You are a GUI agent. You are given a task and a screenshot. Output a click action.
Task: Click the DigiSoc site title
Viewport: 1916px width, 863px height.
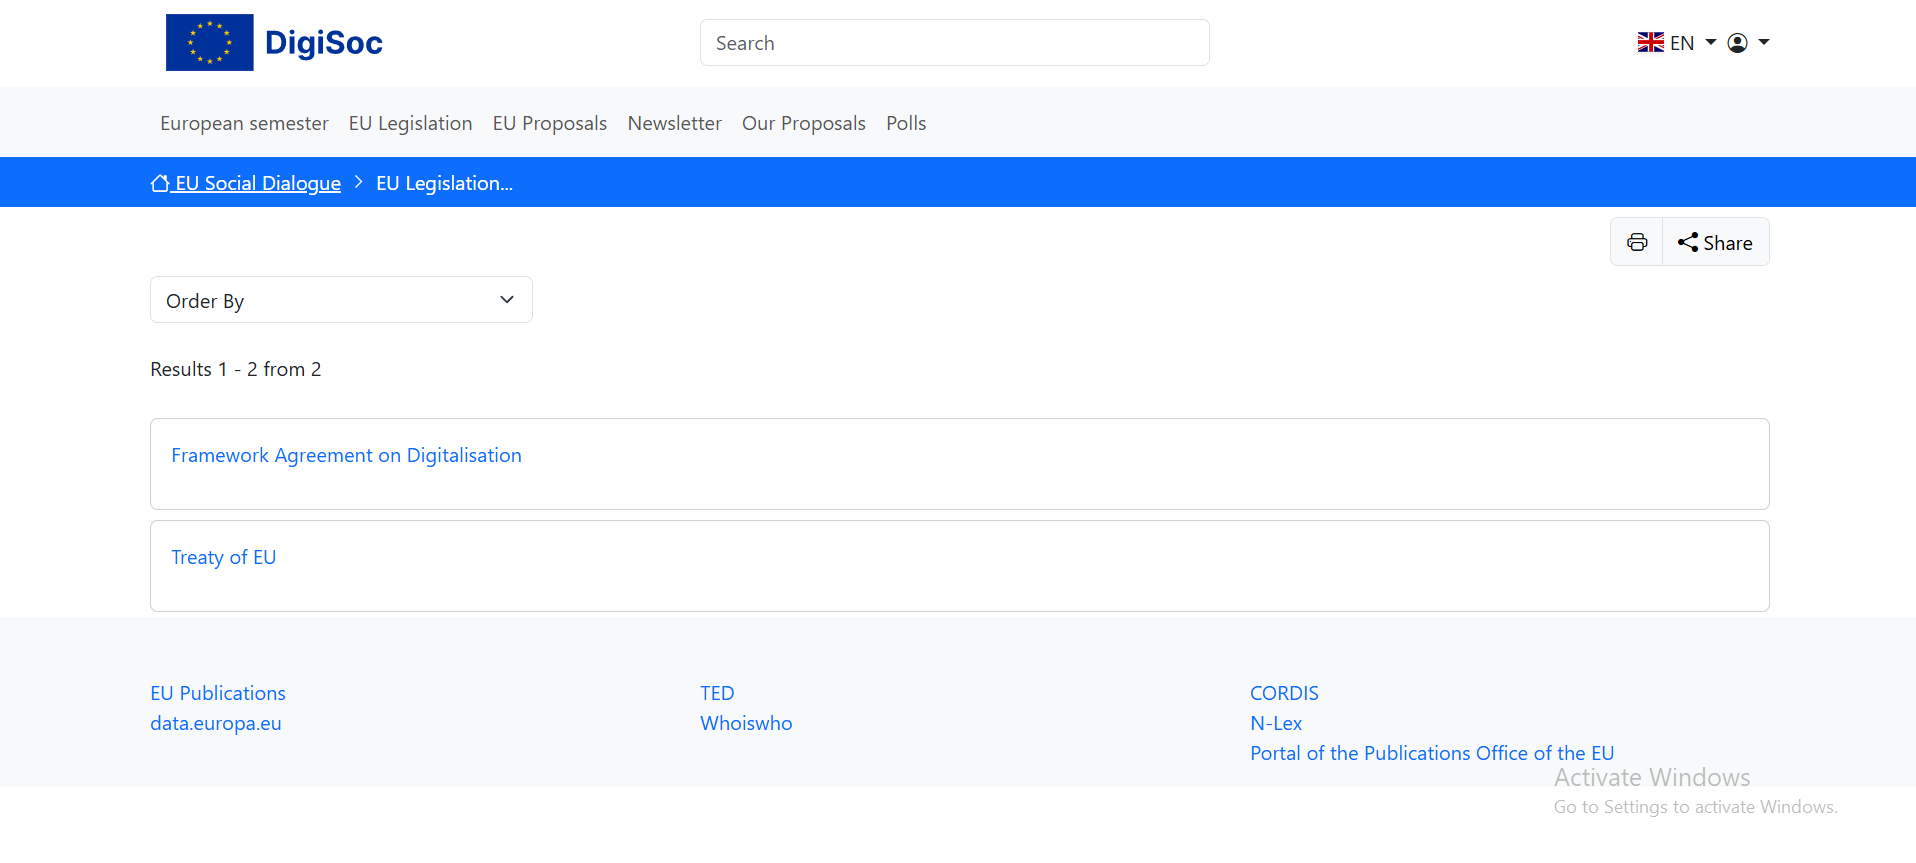coord(323,43)
